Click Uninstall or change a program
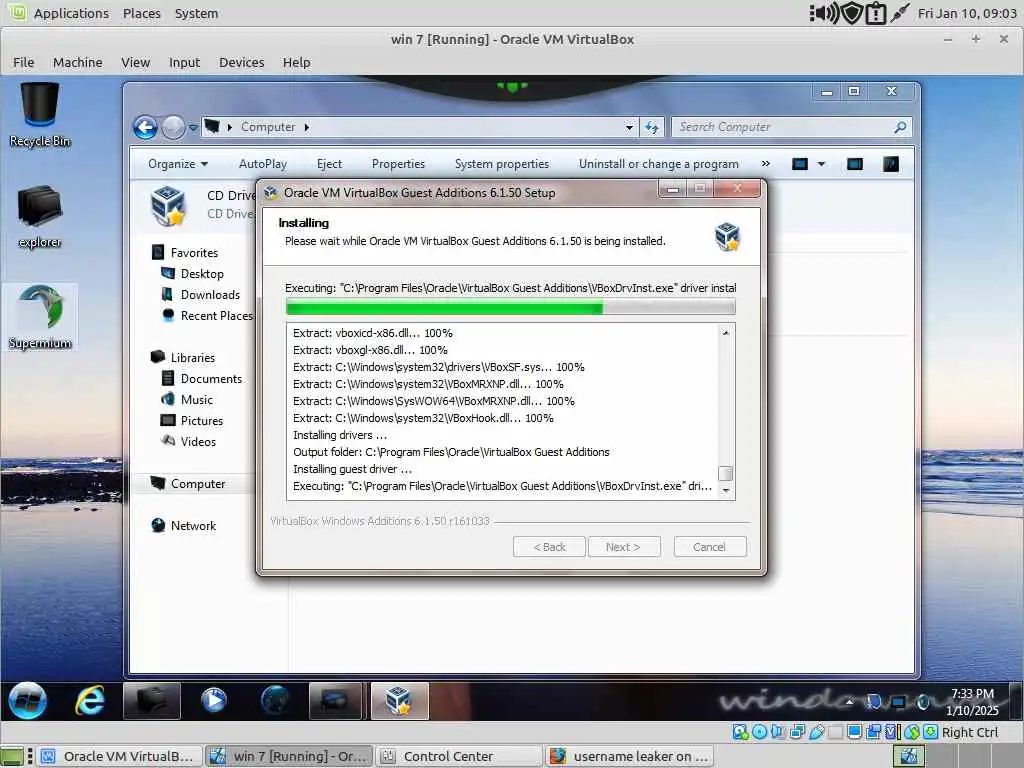The image size is (1024, 768). (x=658, y=164)
